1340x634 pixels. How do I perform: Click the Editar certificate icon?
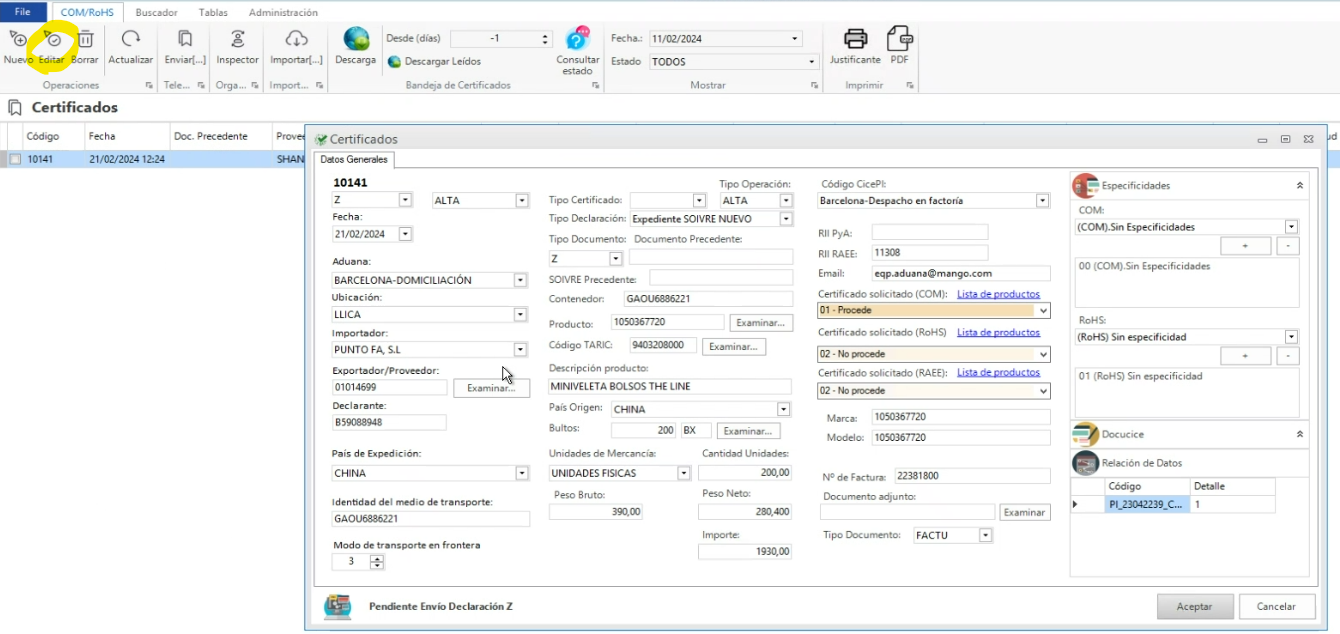52,40
